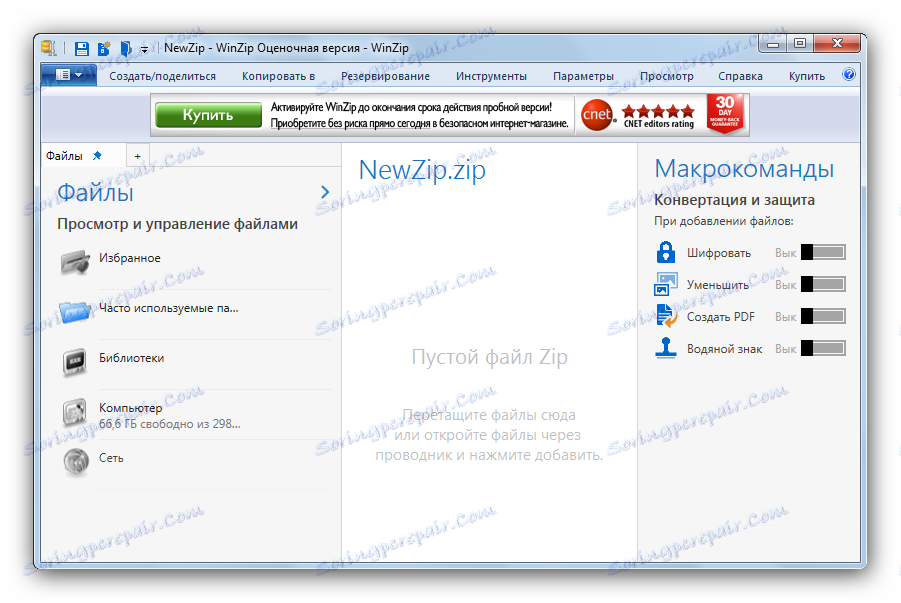Open WinZip help via the question mark button
This screenshot has width=901, height=603.
(x=848, y=74)
